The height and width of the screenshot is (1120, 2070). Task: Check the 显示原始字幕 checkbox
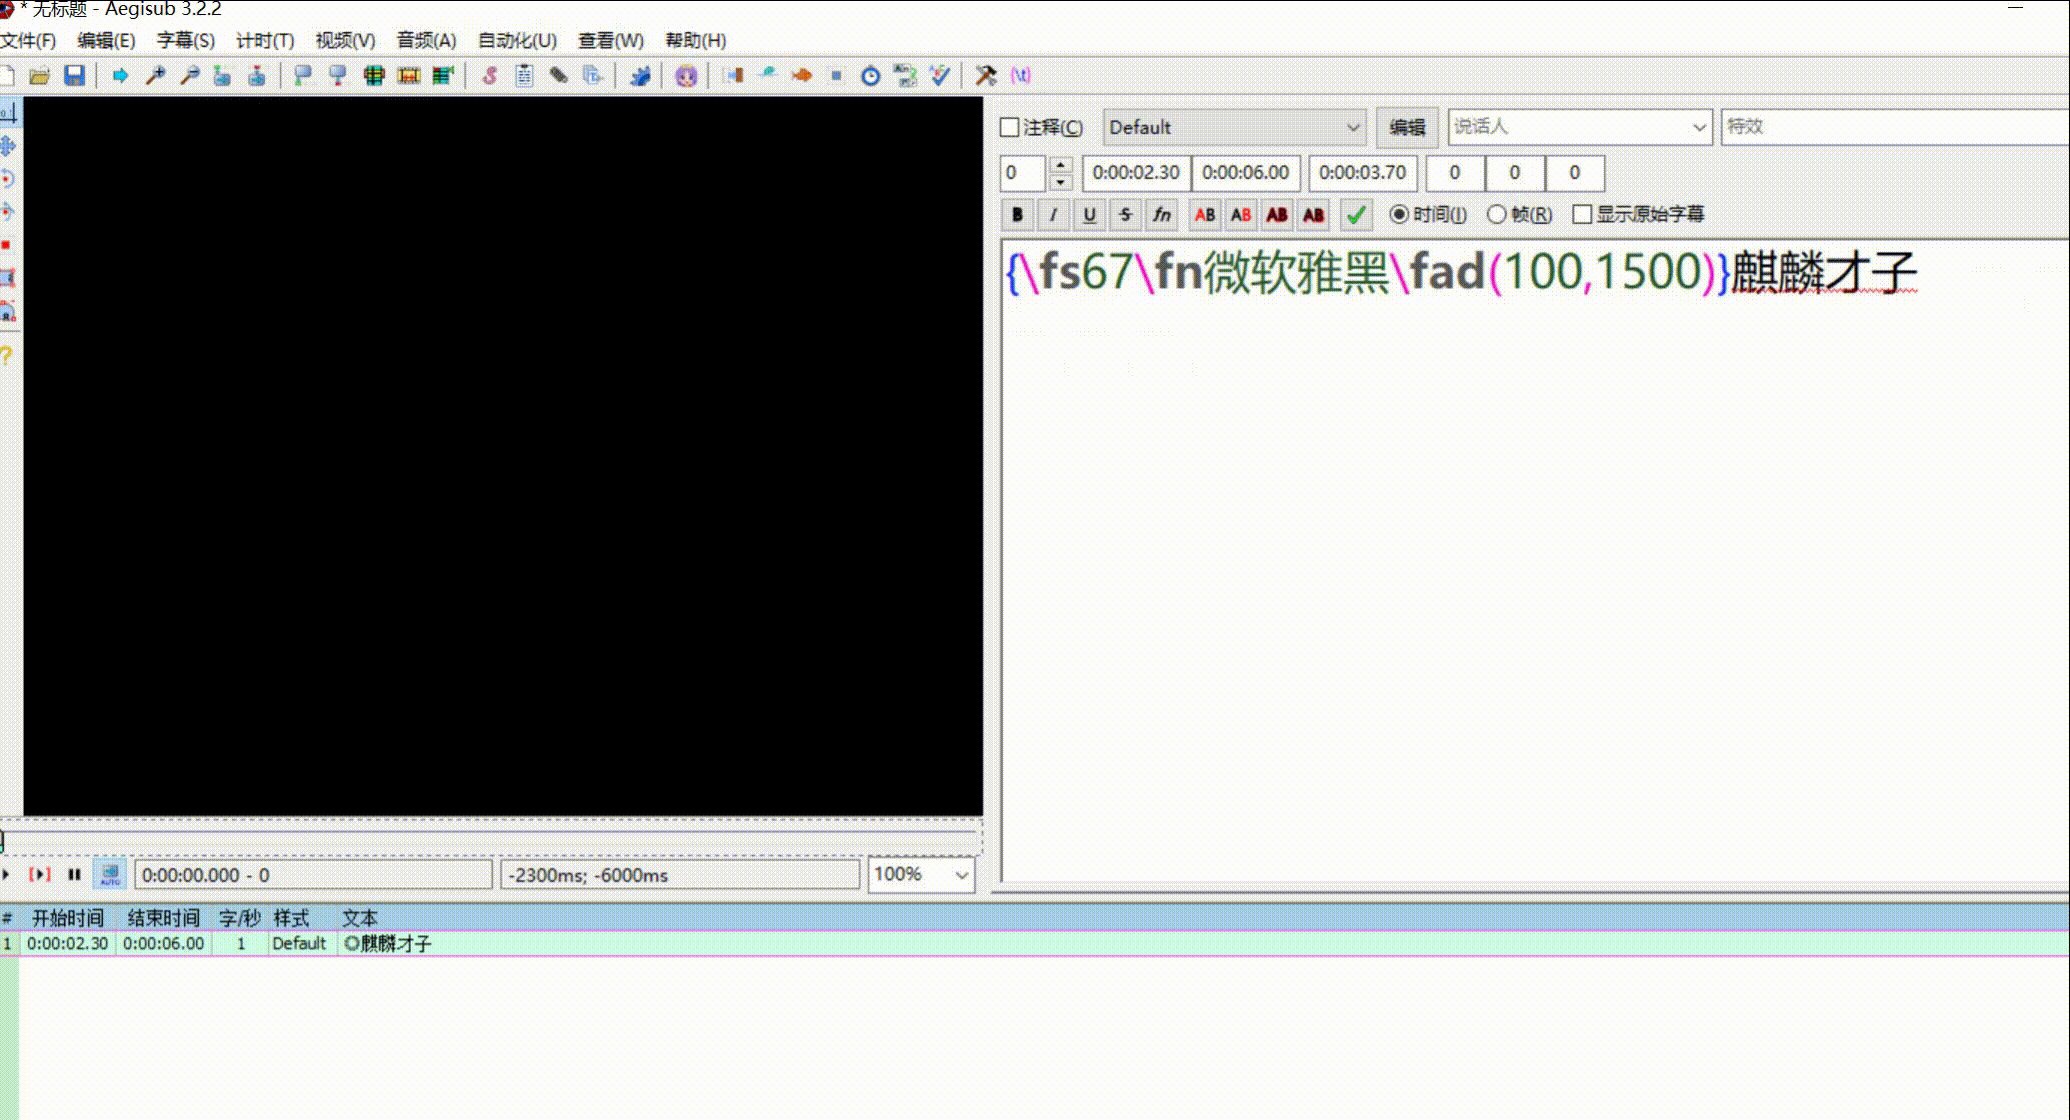[x=1582, y=215]
